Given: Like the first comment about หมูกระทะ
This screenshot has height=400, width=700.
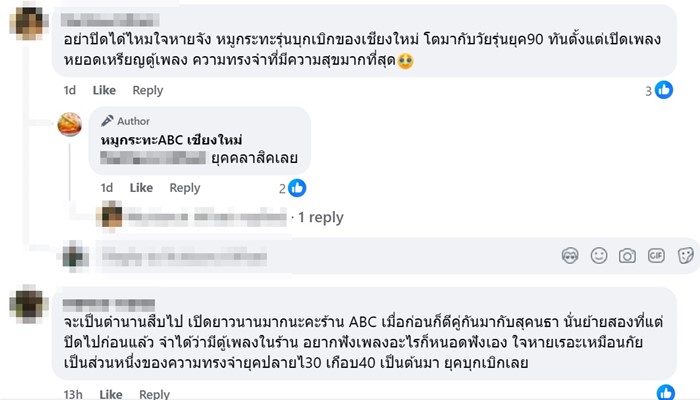Looking at the screenshot, I should coord(105,90).
